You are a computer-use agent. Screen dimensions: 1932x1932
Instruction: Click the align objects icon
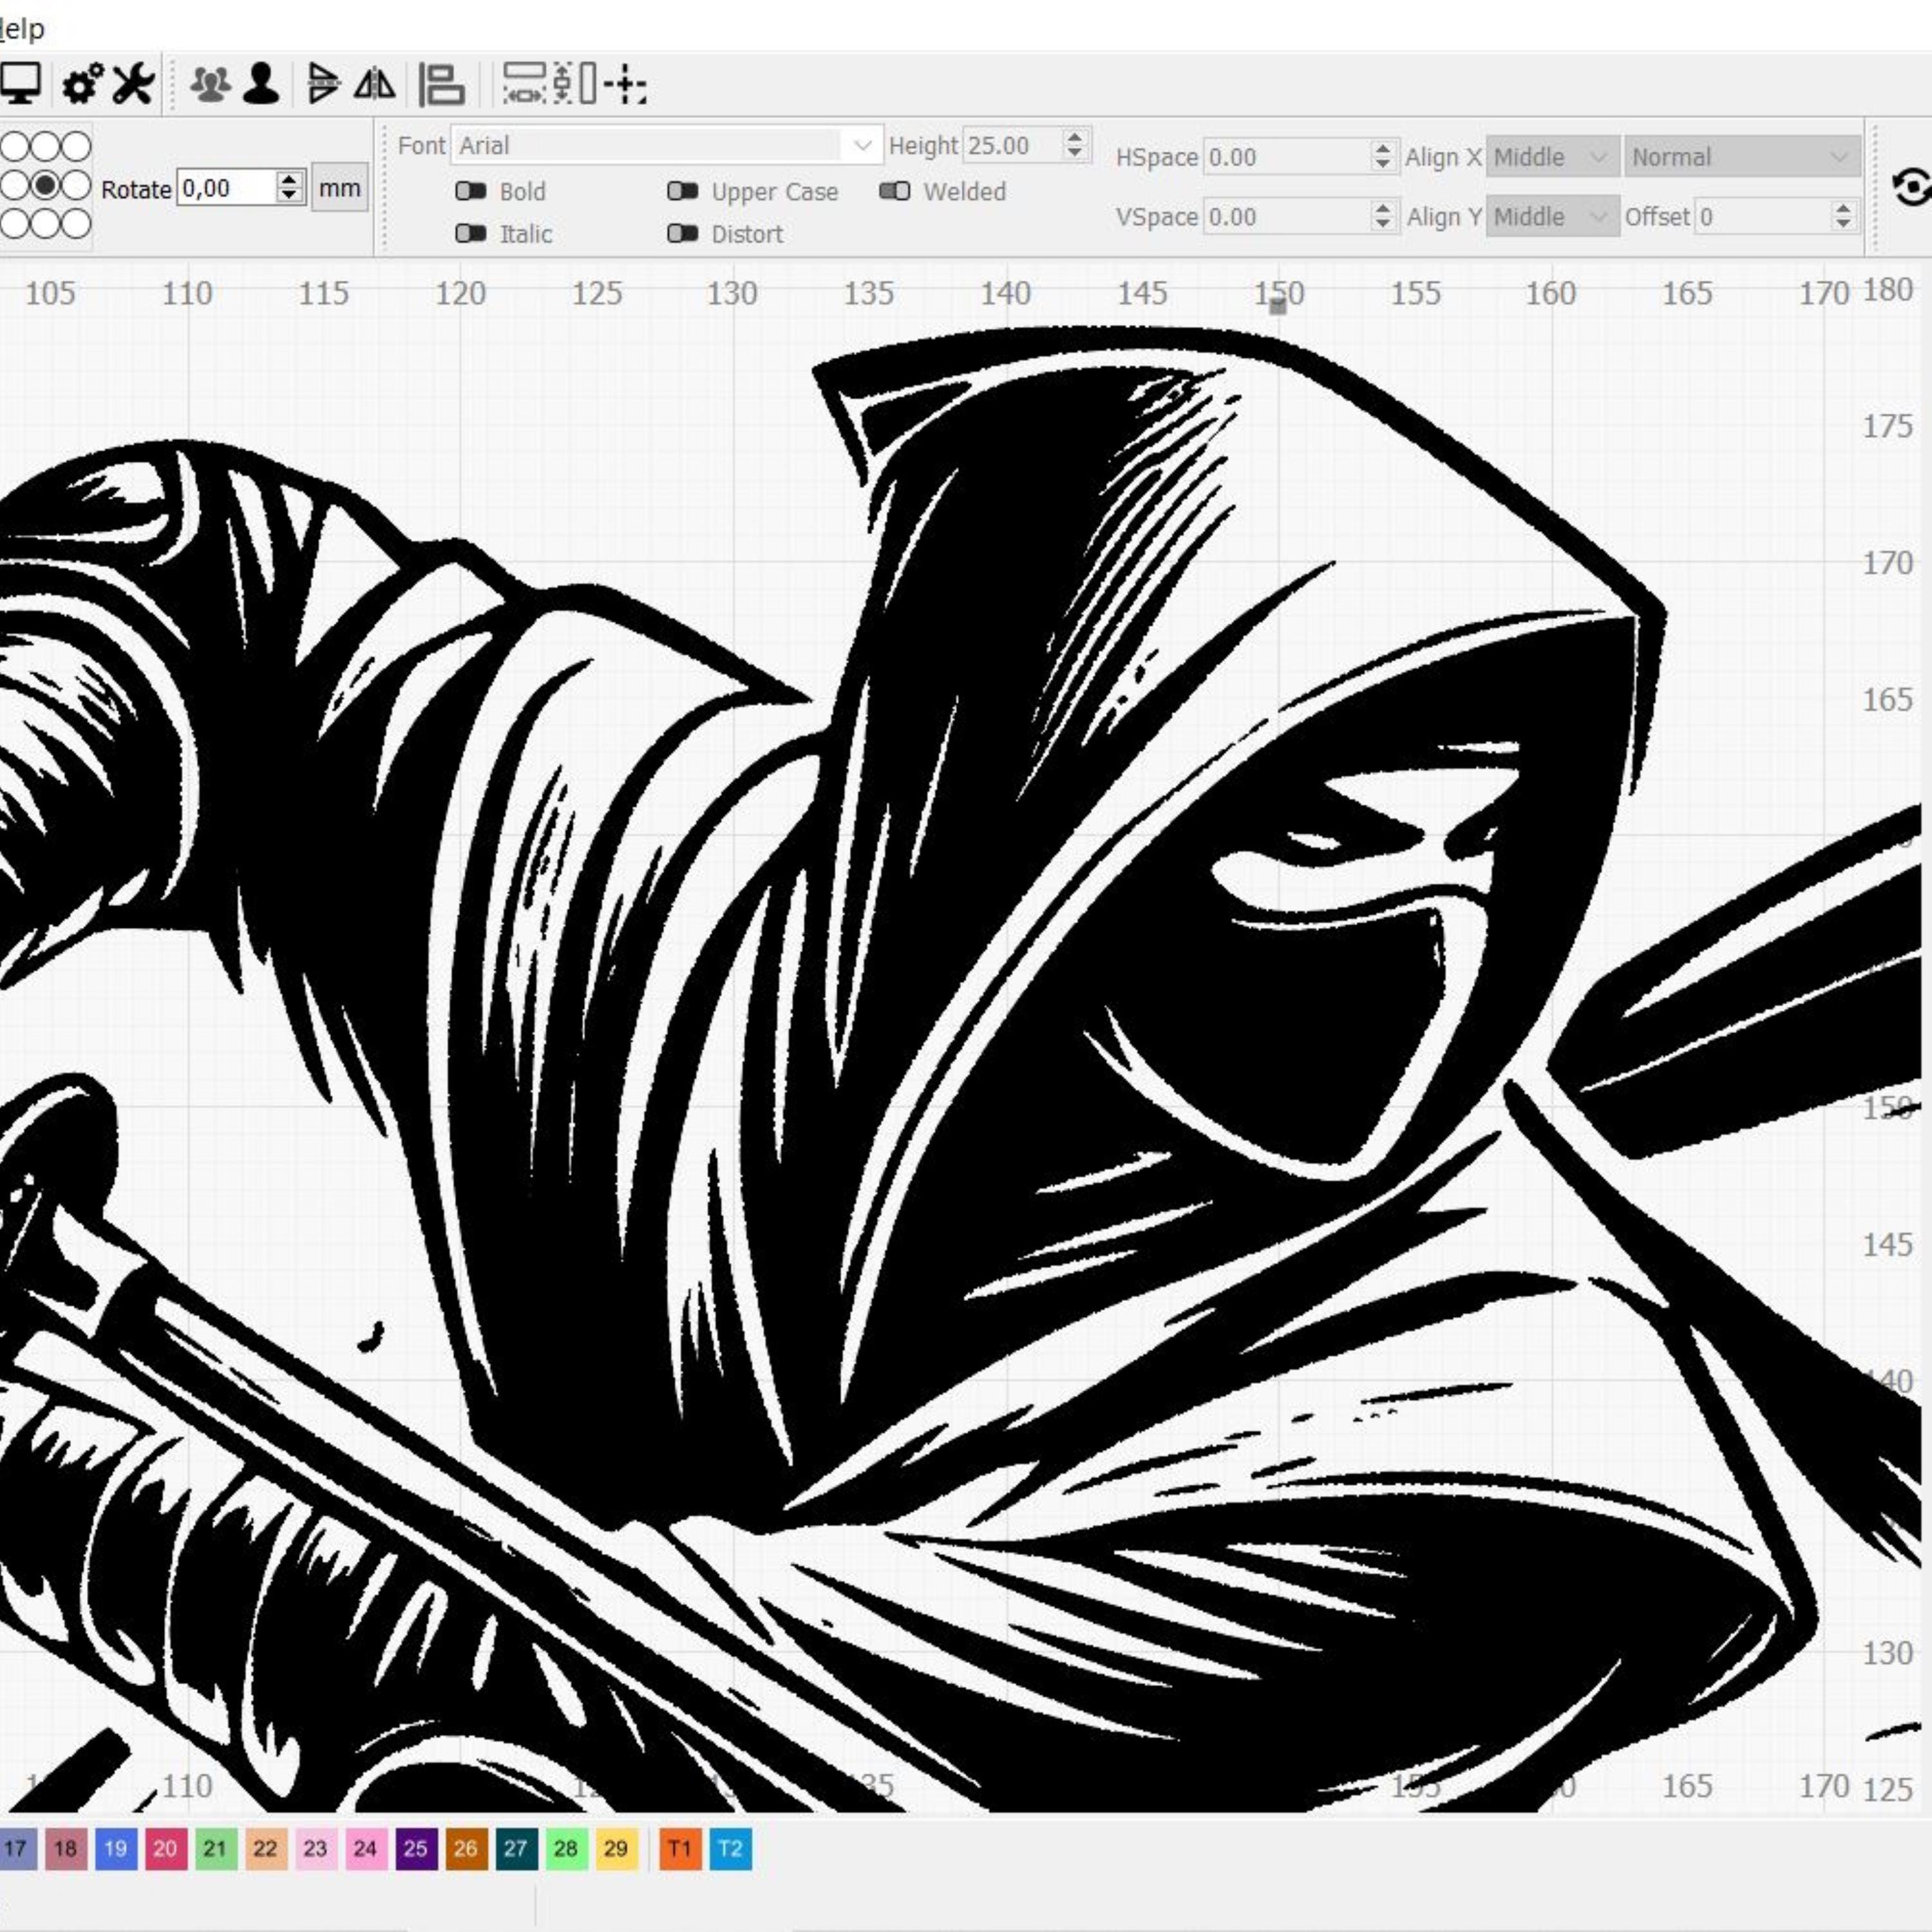coord(443,86)
